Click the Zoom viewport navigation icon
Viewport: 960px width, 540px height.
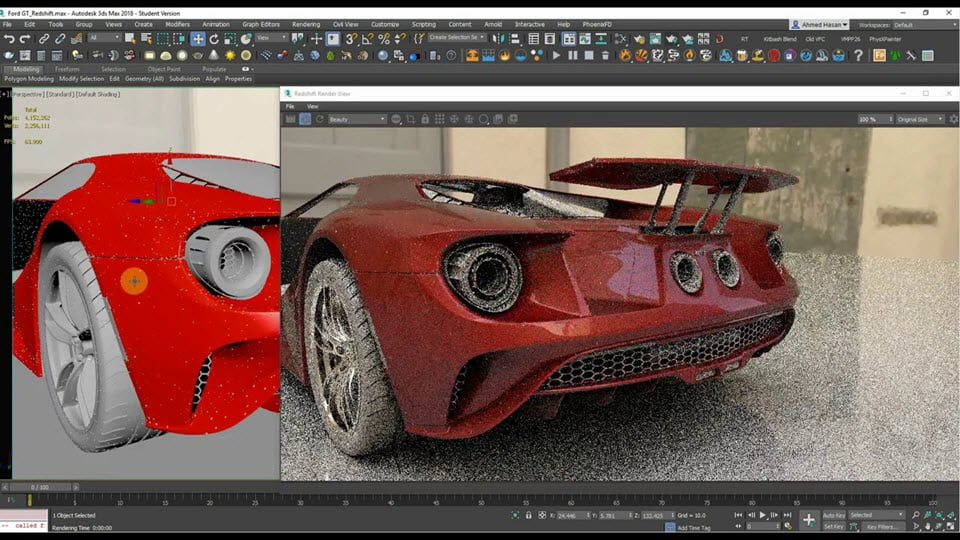[916, 516]
